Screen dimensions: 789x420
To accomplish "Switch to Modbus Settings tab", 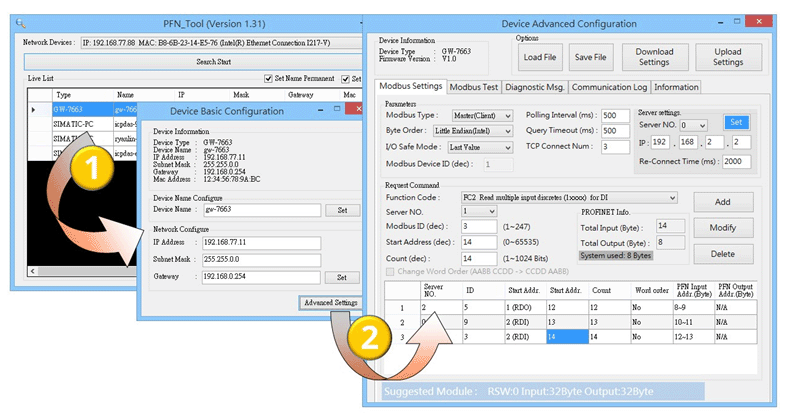I will pos(411,86).
